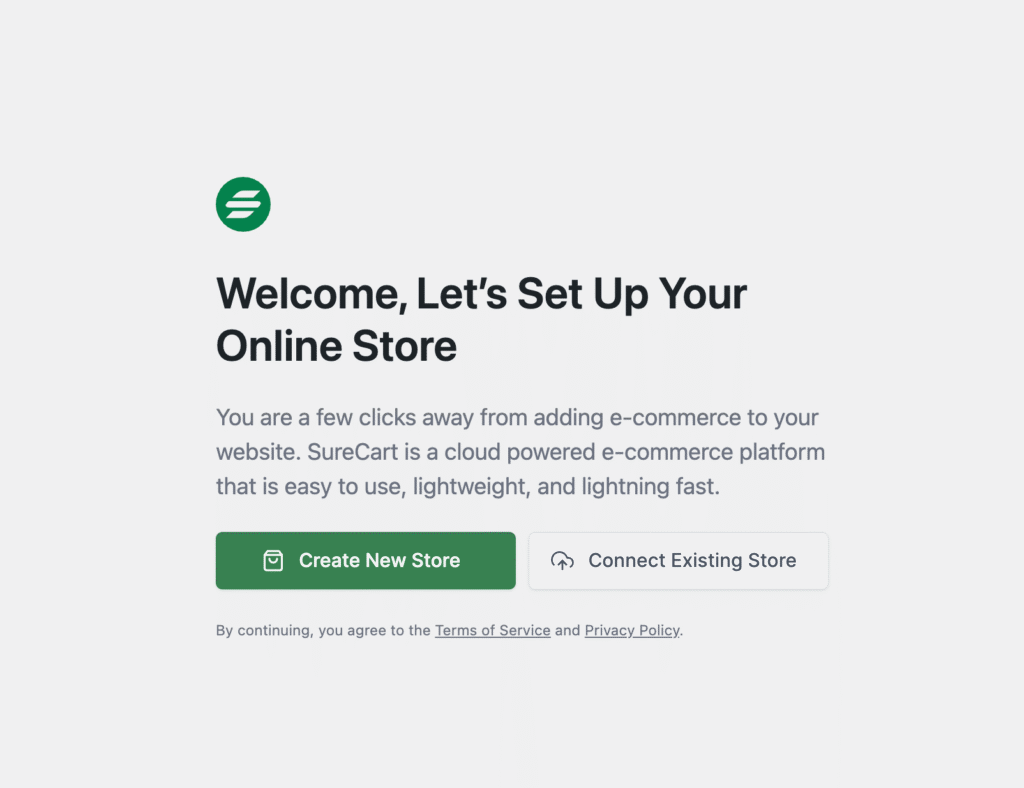Choose Connect Existing Store

coord(679,561)
